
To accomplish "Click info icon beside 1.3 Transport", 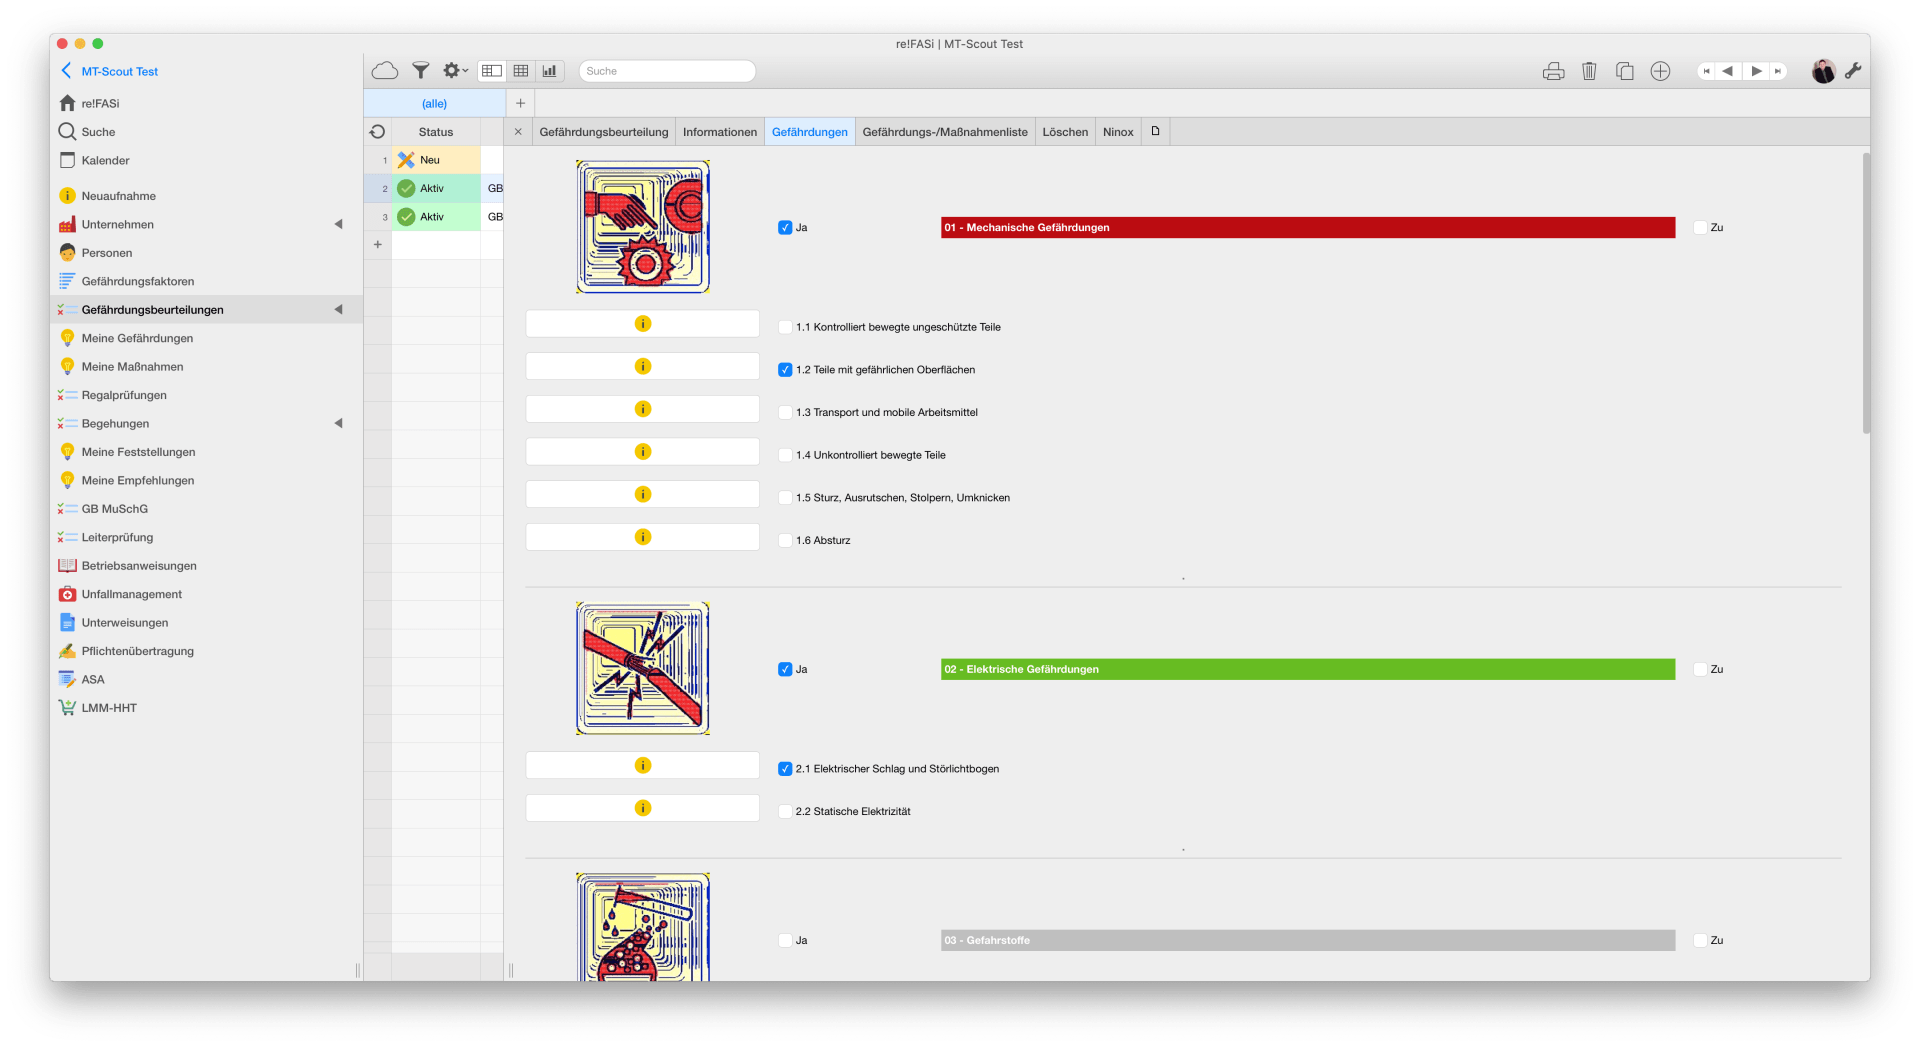I will point(643,409).
